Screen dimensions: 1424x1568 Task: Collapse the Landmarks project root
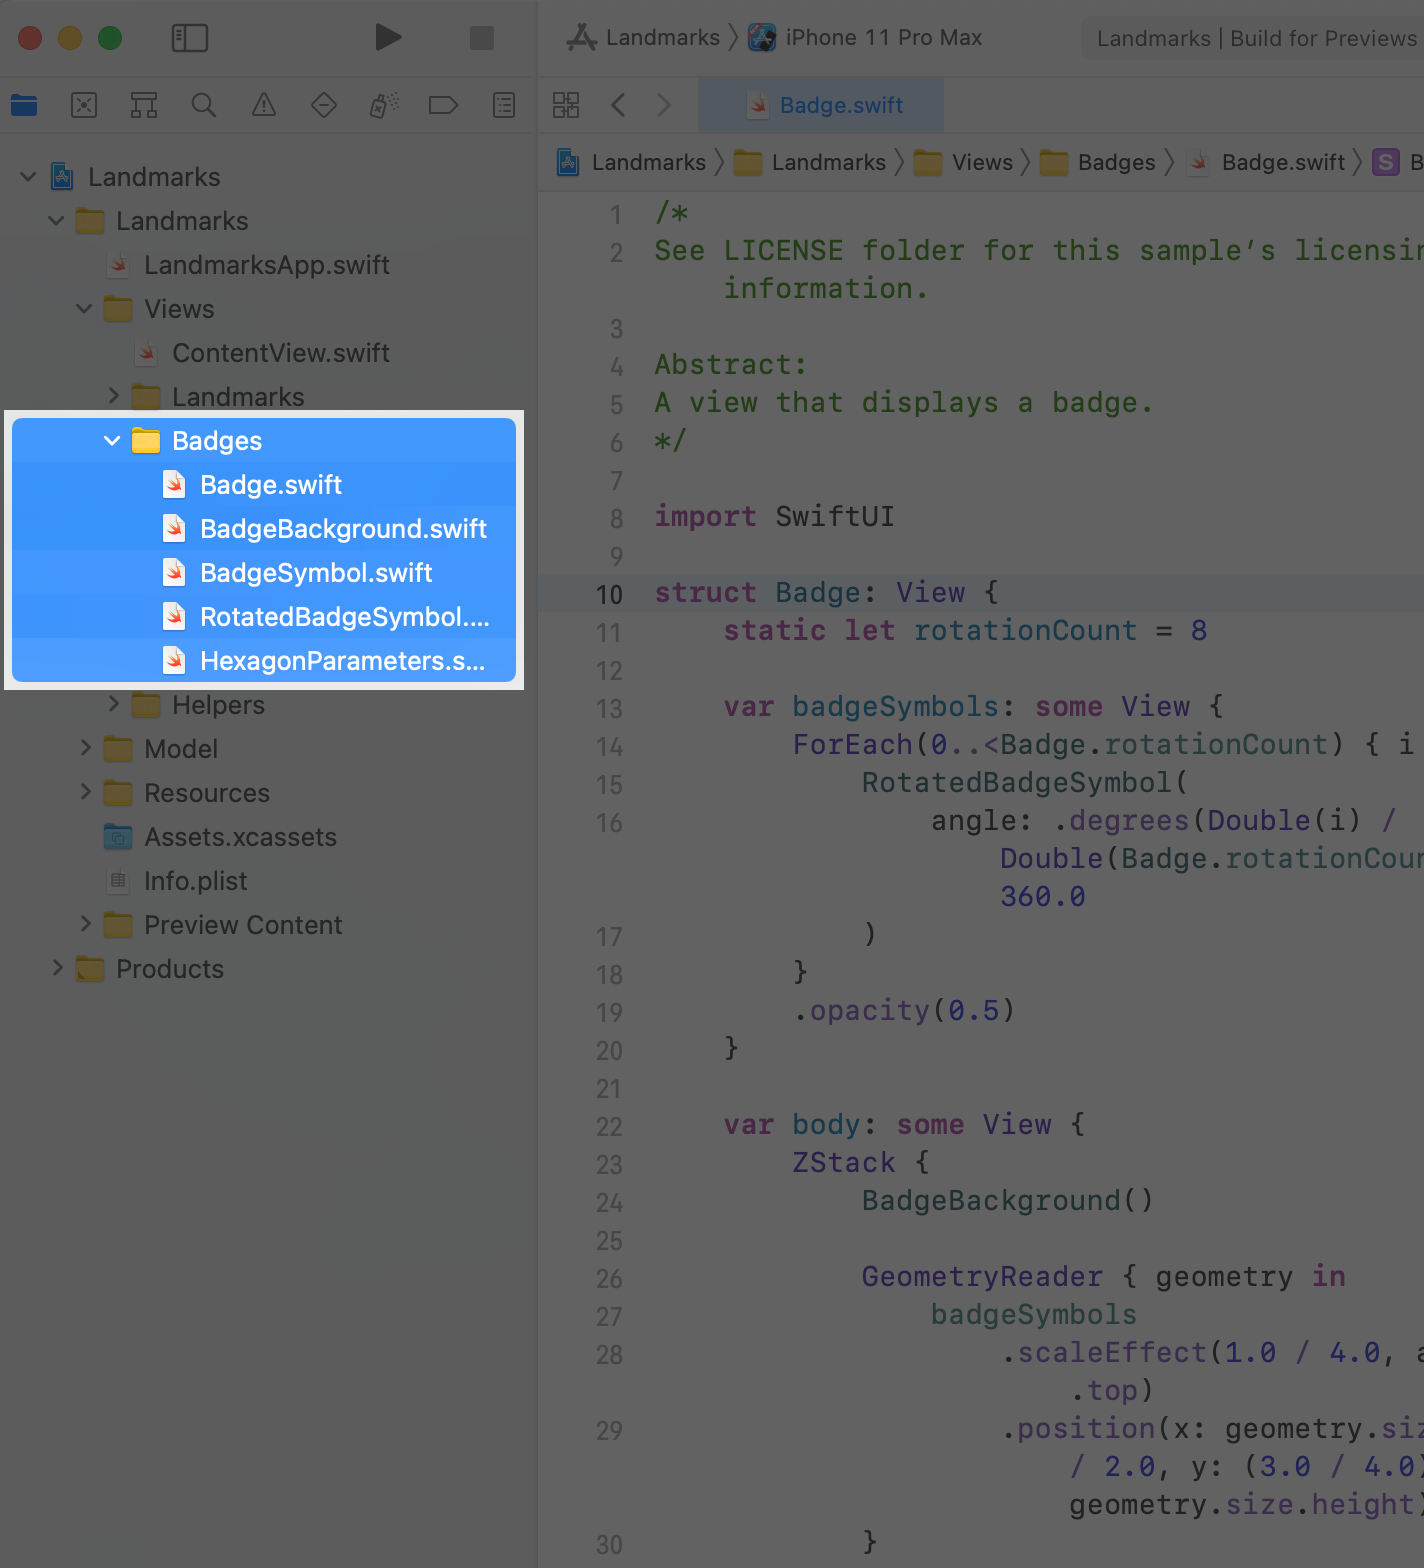(28, 177)
